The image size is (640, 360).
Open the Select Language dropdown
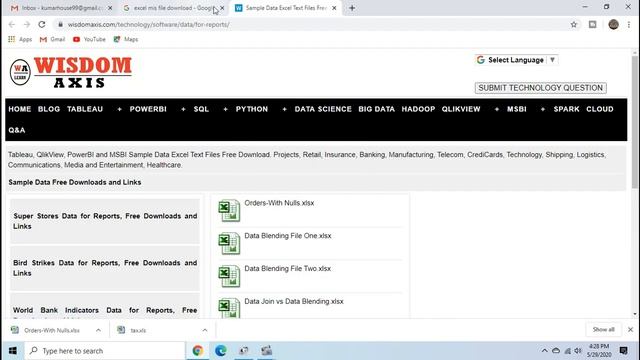click(x=516, y=60)
